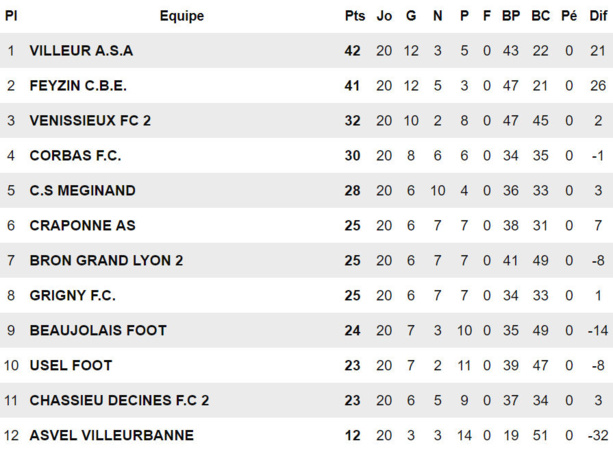Image resolution: width=613 pixels, height=454 pixels.
Task: Select VENISSIEUX FC 2 in the standings
Action: (90, 121)
